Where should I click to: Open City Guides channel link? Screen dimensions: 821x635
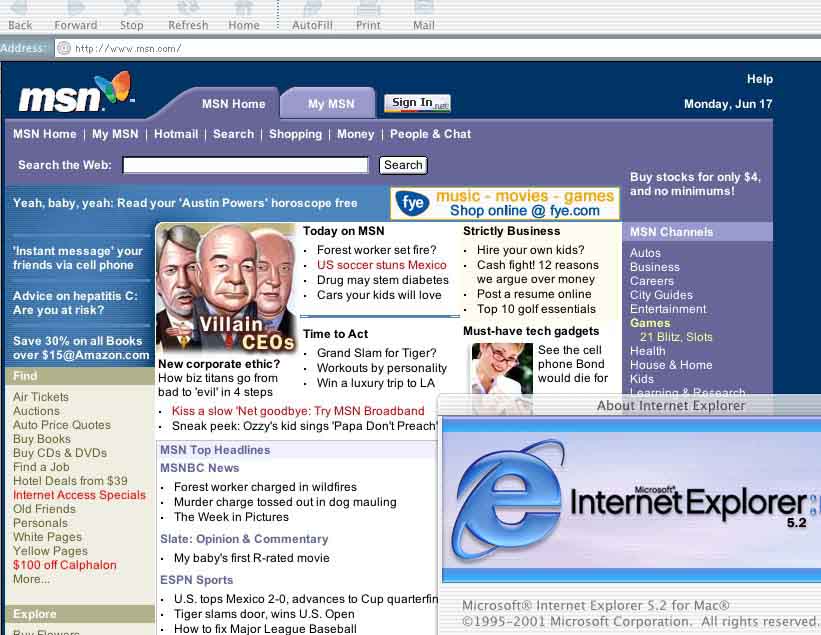[661, 295]
